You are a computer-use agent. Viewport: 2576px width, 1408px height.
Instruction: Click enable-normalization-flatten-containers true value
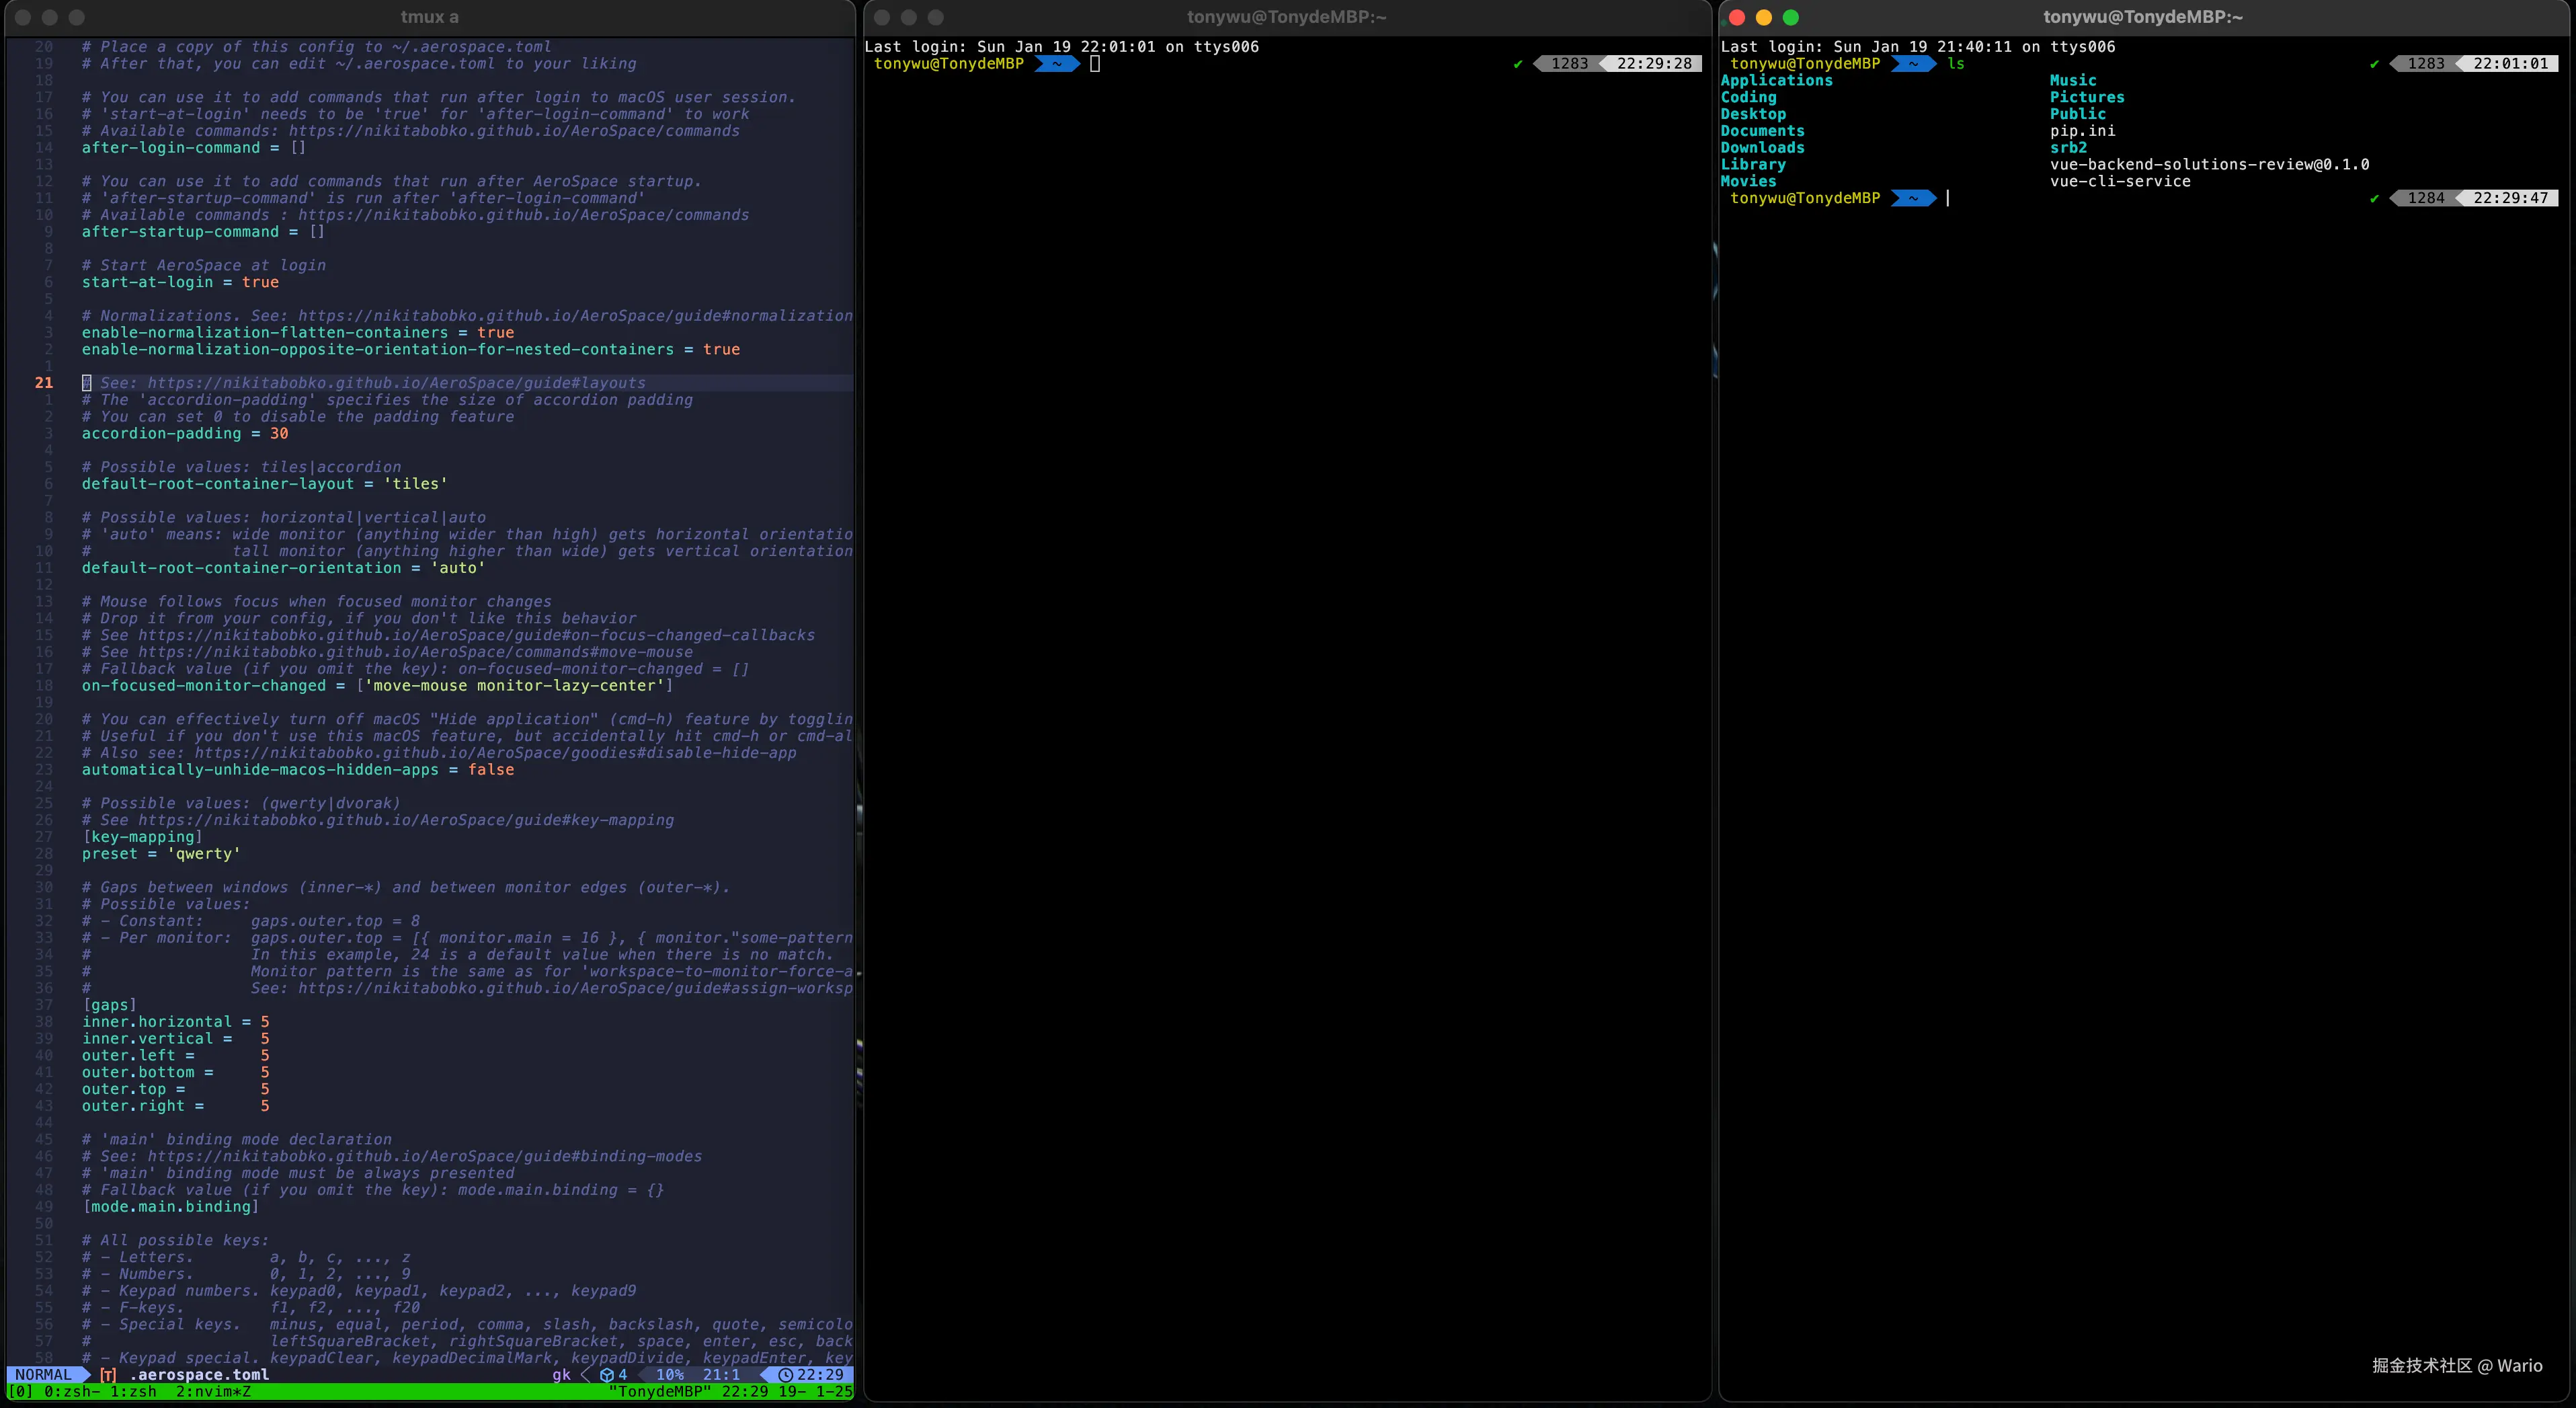[x=495, y=333]
